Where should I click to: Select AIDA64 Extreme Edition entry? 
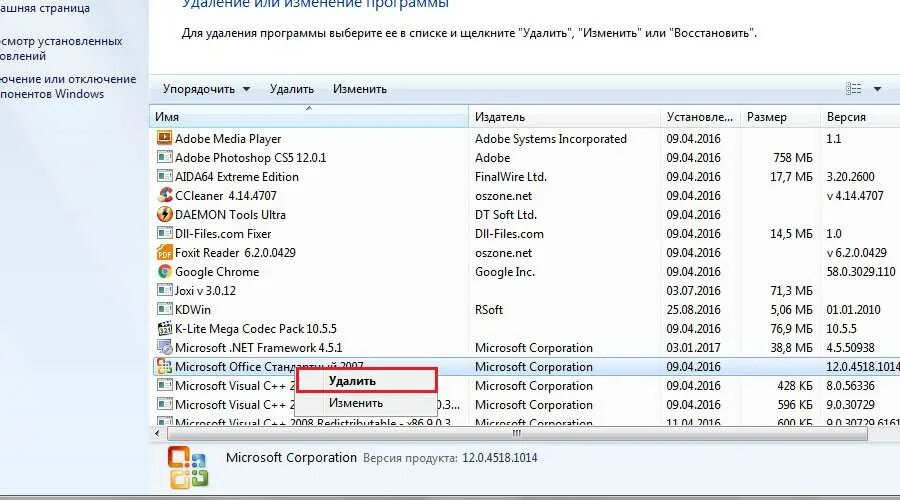tap(236, 176)
